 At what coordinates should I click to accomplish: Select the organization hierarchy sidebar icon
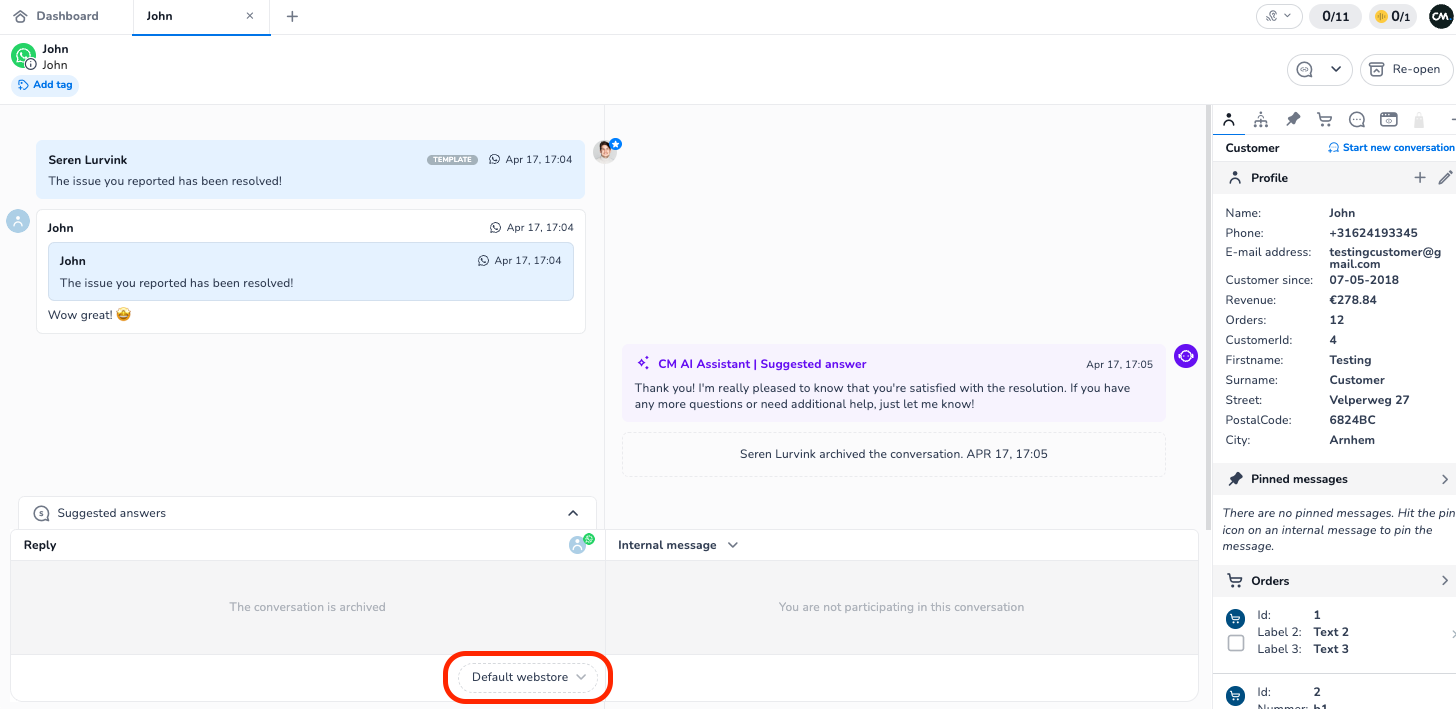pyautogui.click(x=1260, y=119)
